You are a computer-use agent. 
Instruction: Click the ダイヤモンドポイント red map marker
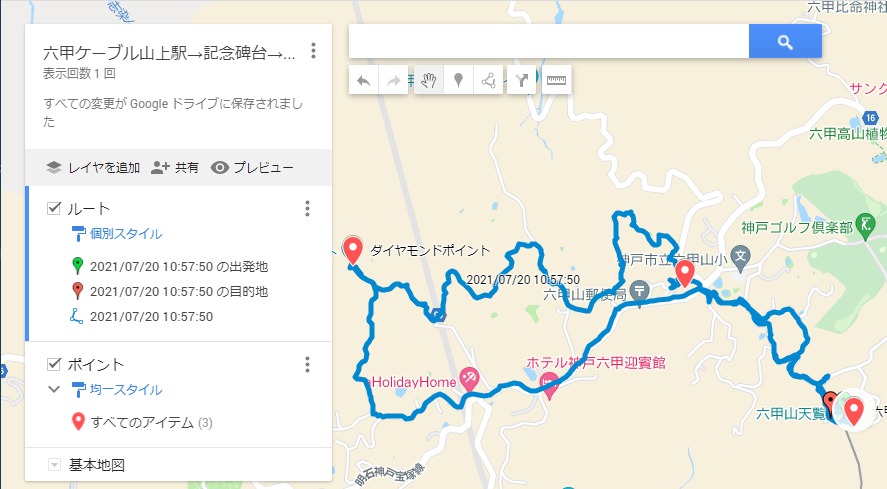[x=353, y=251]
